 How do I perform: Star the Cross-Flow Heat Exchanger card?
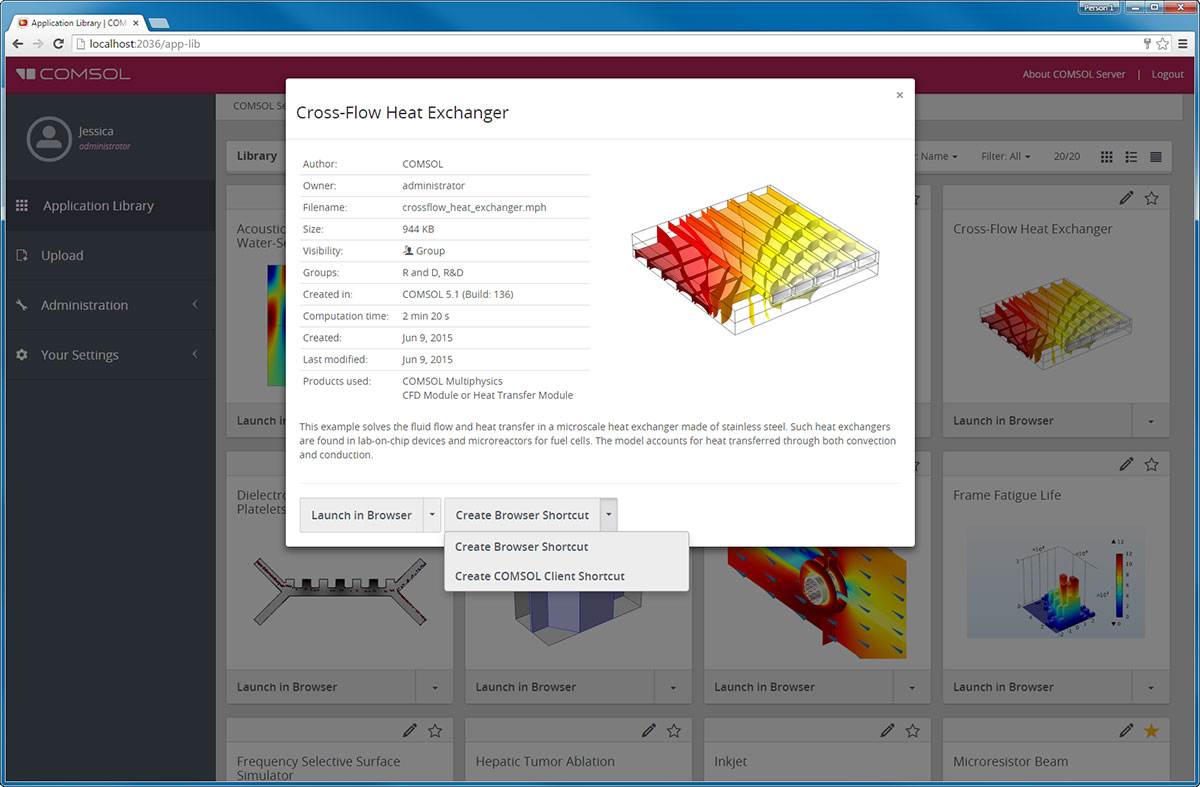[1151, 199]
